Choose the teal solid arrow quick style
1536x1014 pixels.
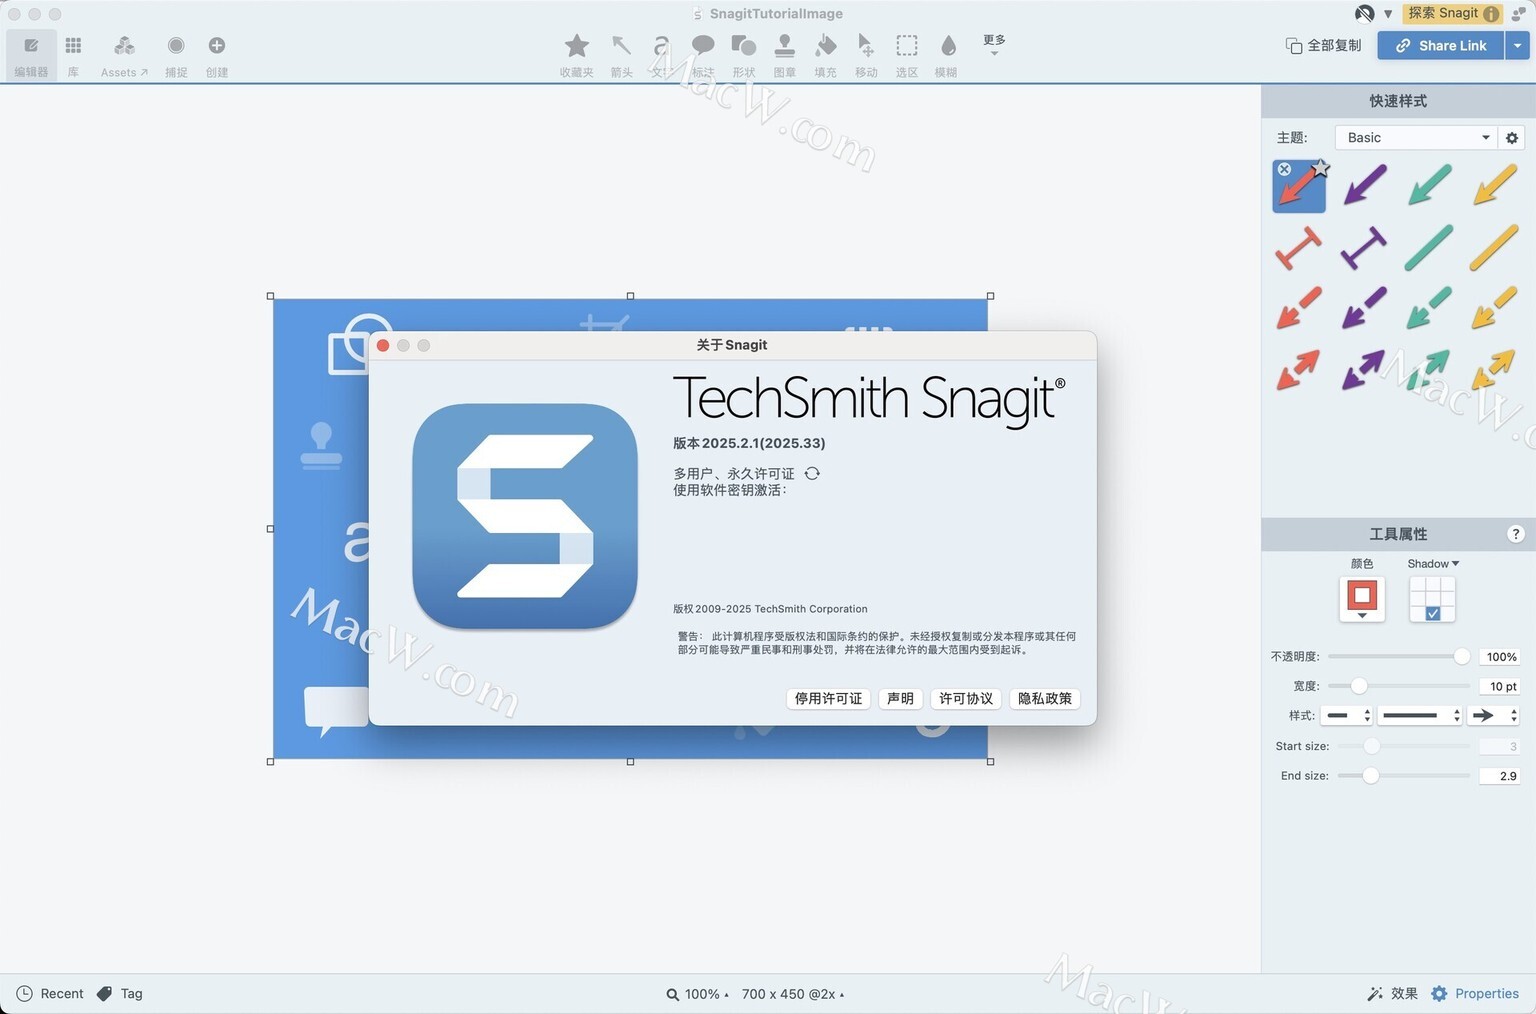[1429, 185]
